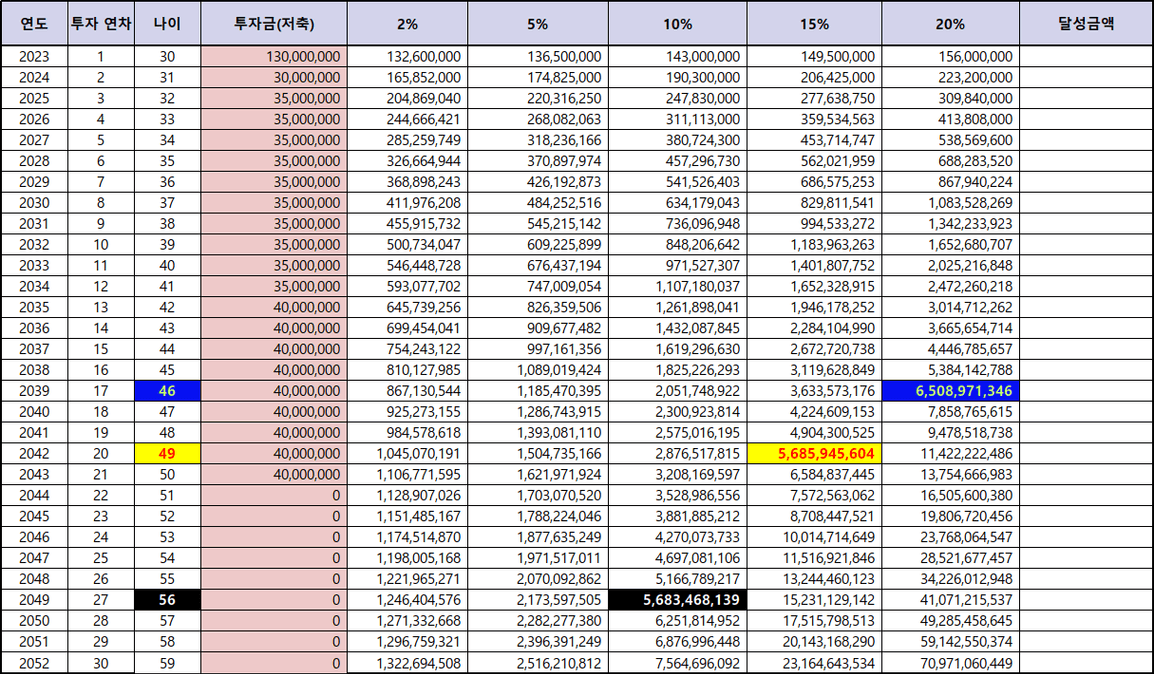
Task: Select the 투자금(저축) header cell
Action: click(x=273, y=23)
